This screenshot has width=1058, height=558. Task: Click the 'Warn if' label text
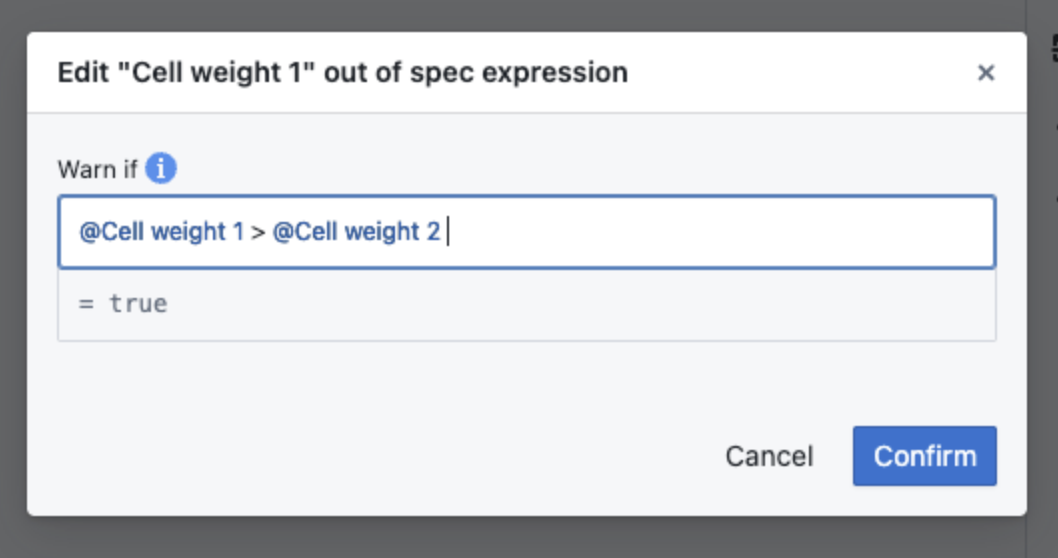(x=97, y=169)
